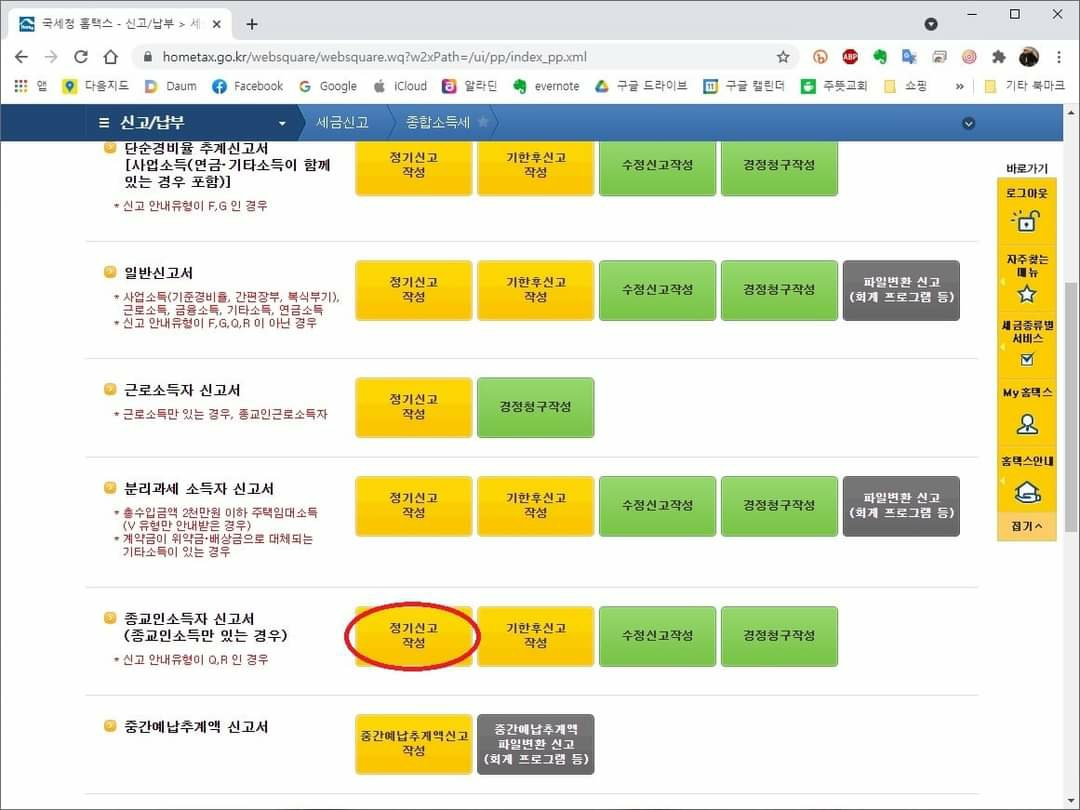Select the 세금신고 breadcrumb tab
The image size is (1080, 810).
point(342,122)
